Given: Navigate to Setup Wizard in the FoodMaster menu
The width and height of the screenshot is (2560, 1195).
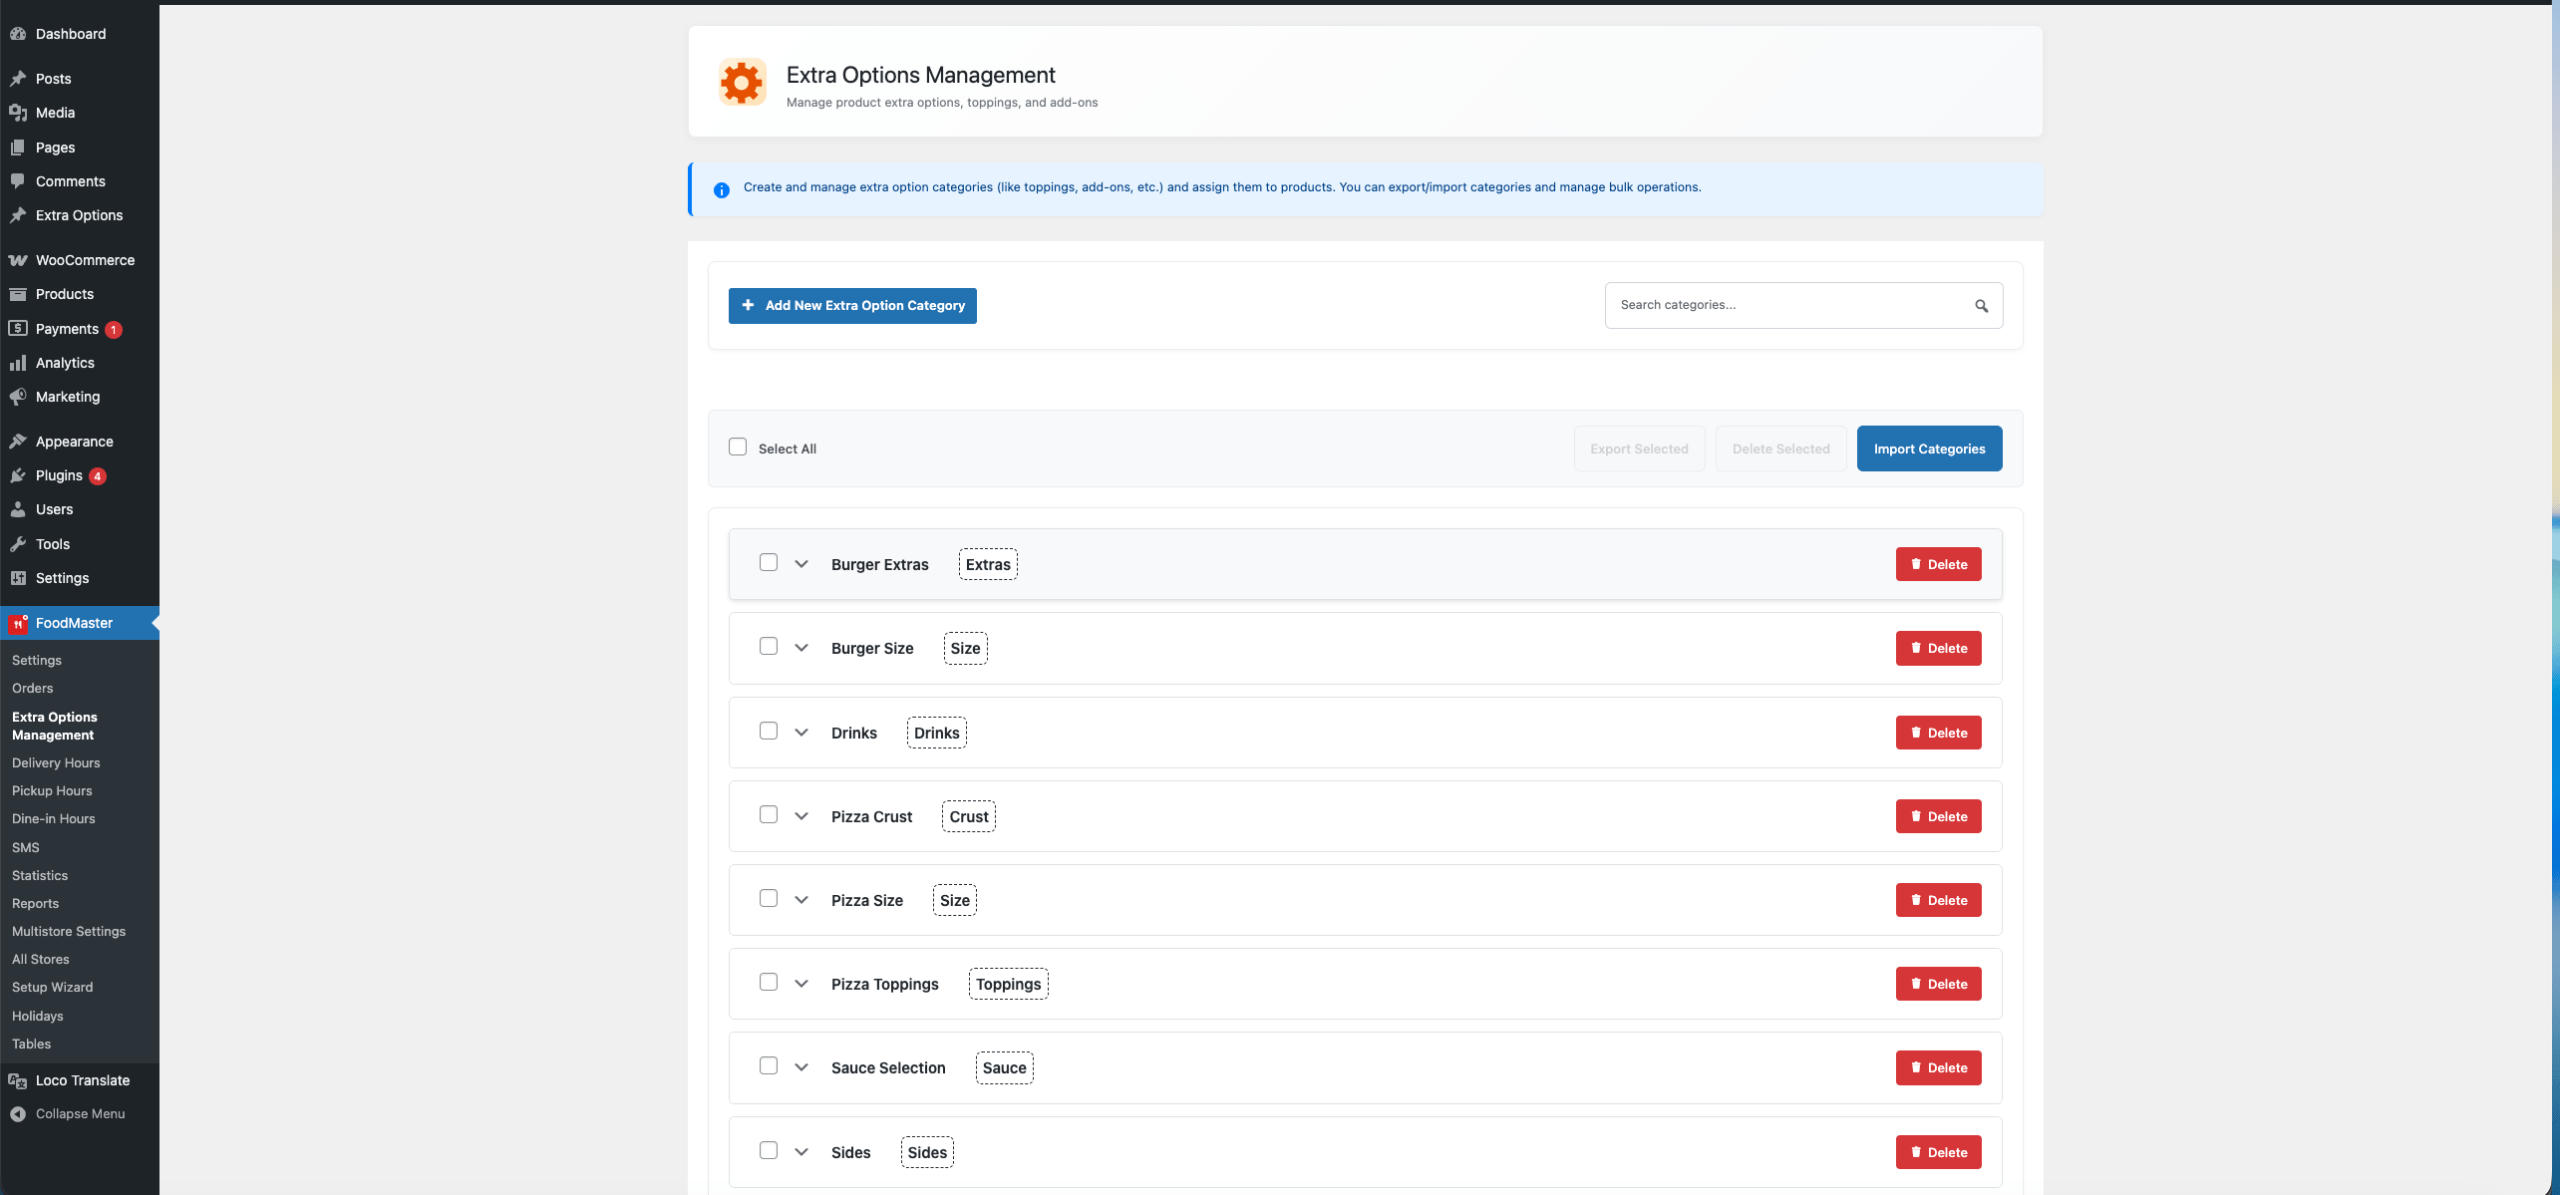Looking at the screenshot, I should (x=53, y=987).
